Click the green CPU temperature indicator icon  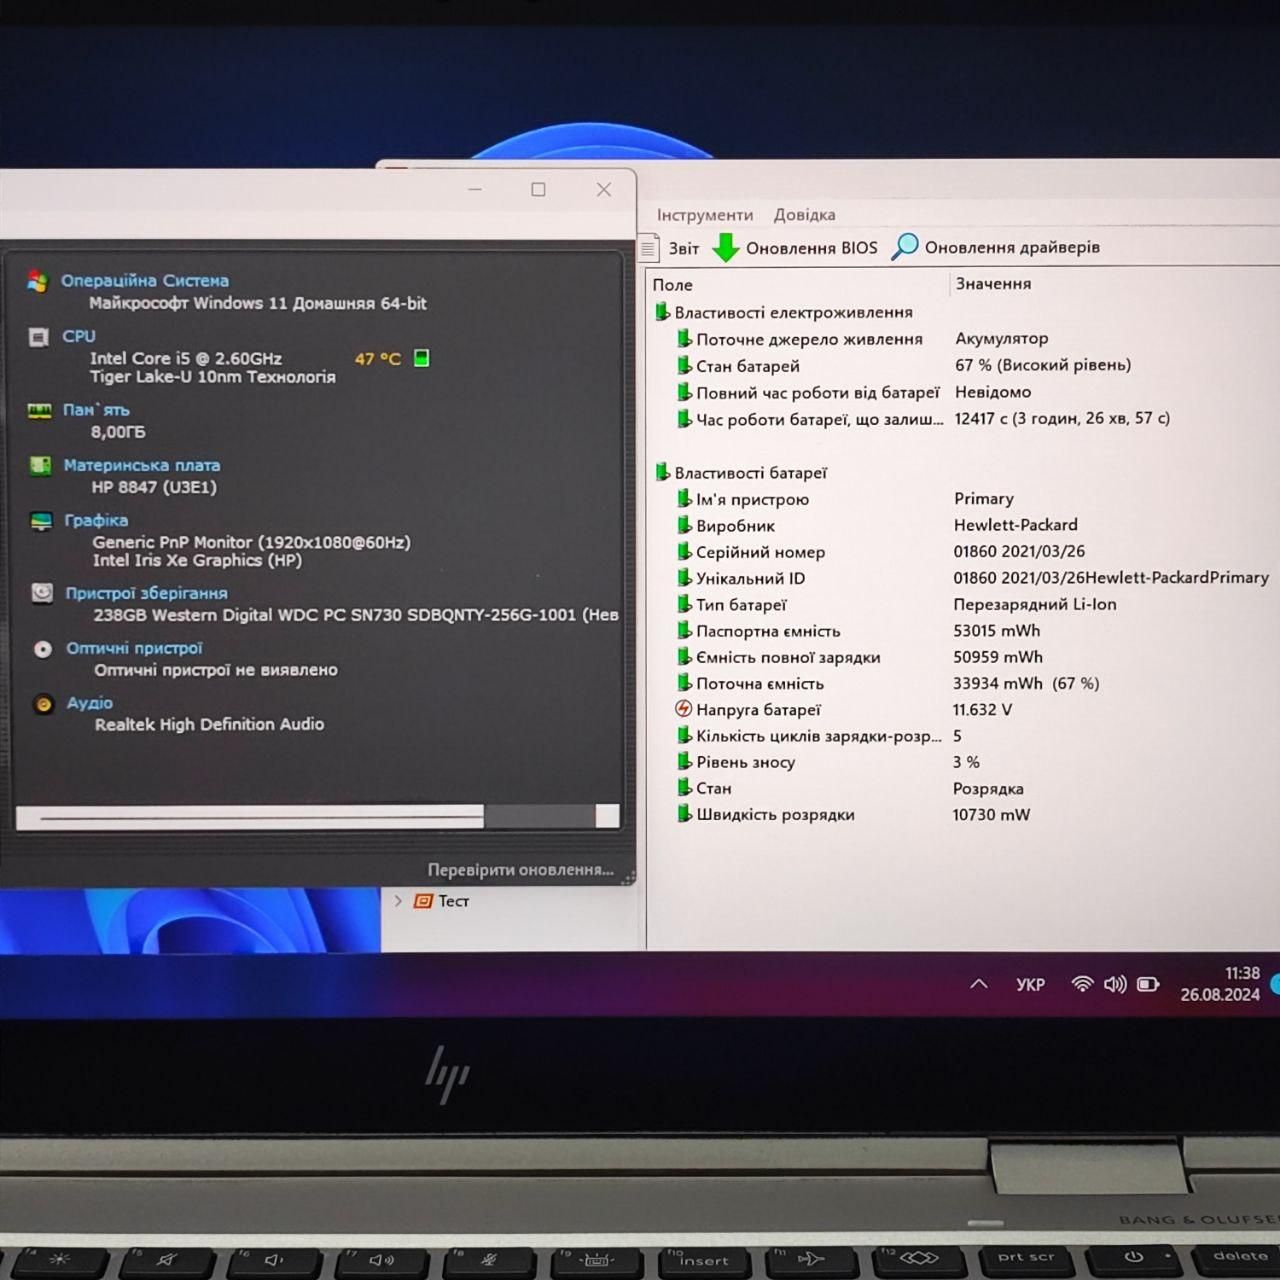point(422,358)
